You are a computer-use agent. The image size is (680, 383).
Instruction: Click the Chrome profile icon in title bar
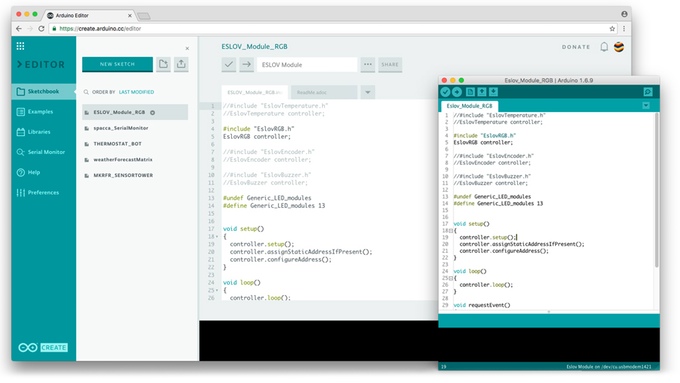pos(624,14)
